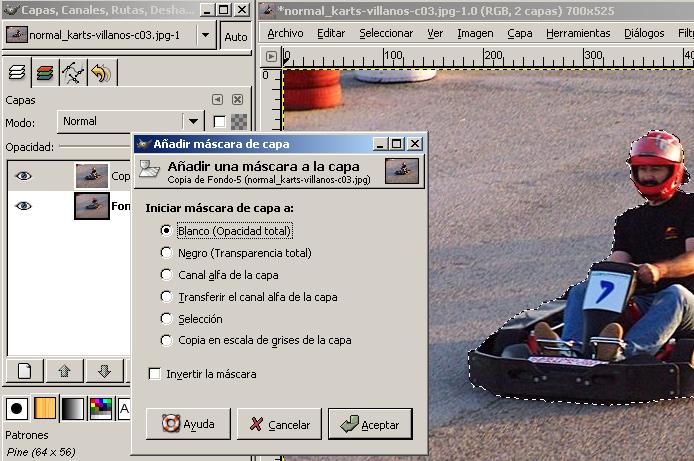Open the Archivo menu
694x461 pixels.
coord(285,33)
